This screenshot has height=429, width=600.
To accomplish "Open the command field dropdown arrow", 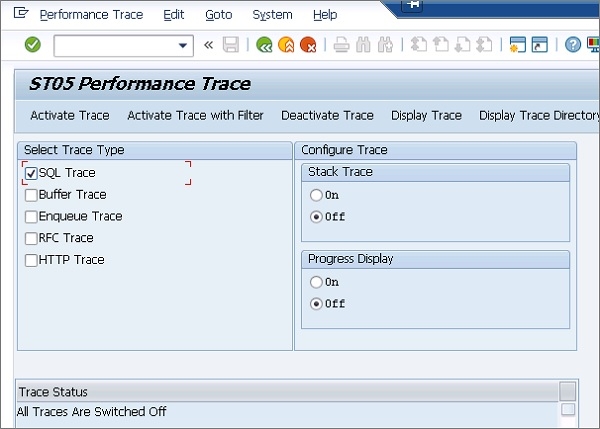I will (183, 46).
